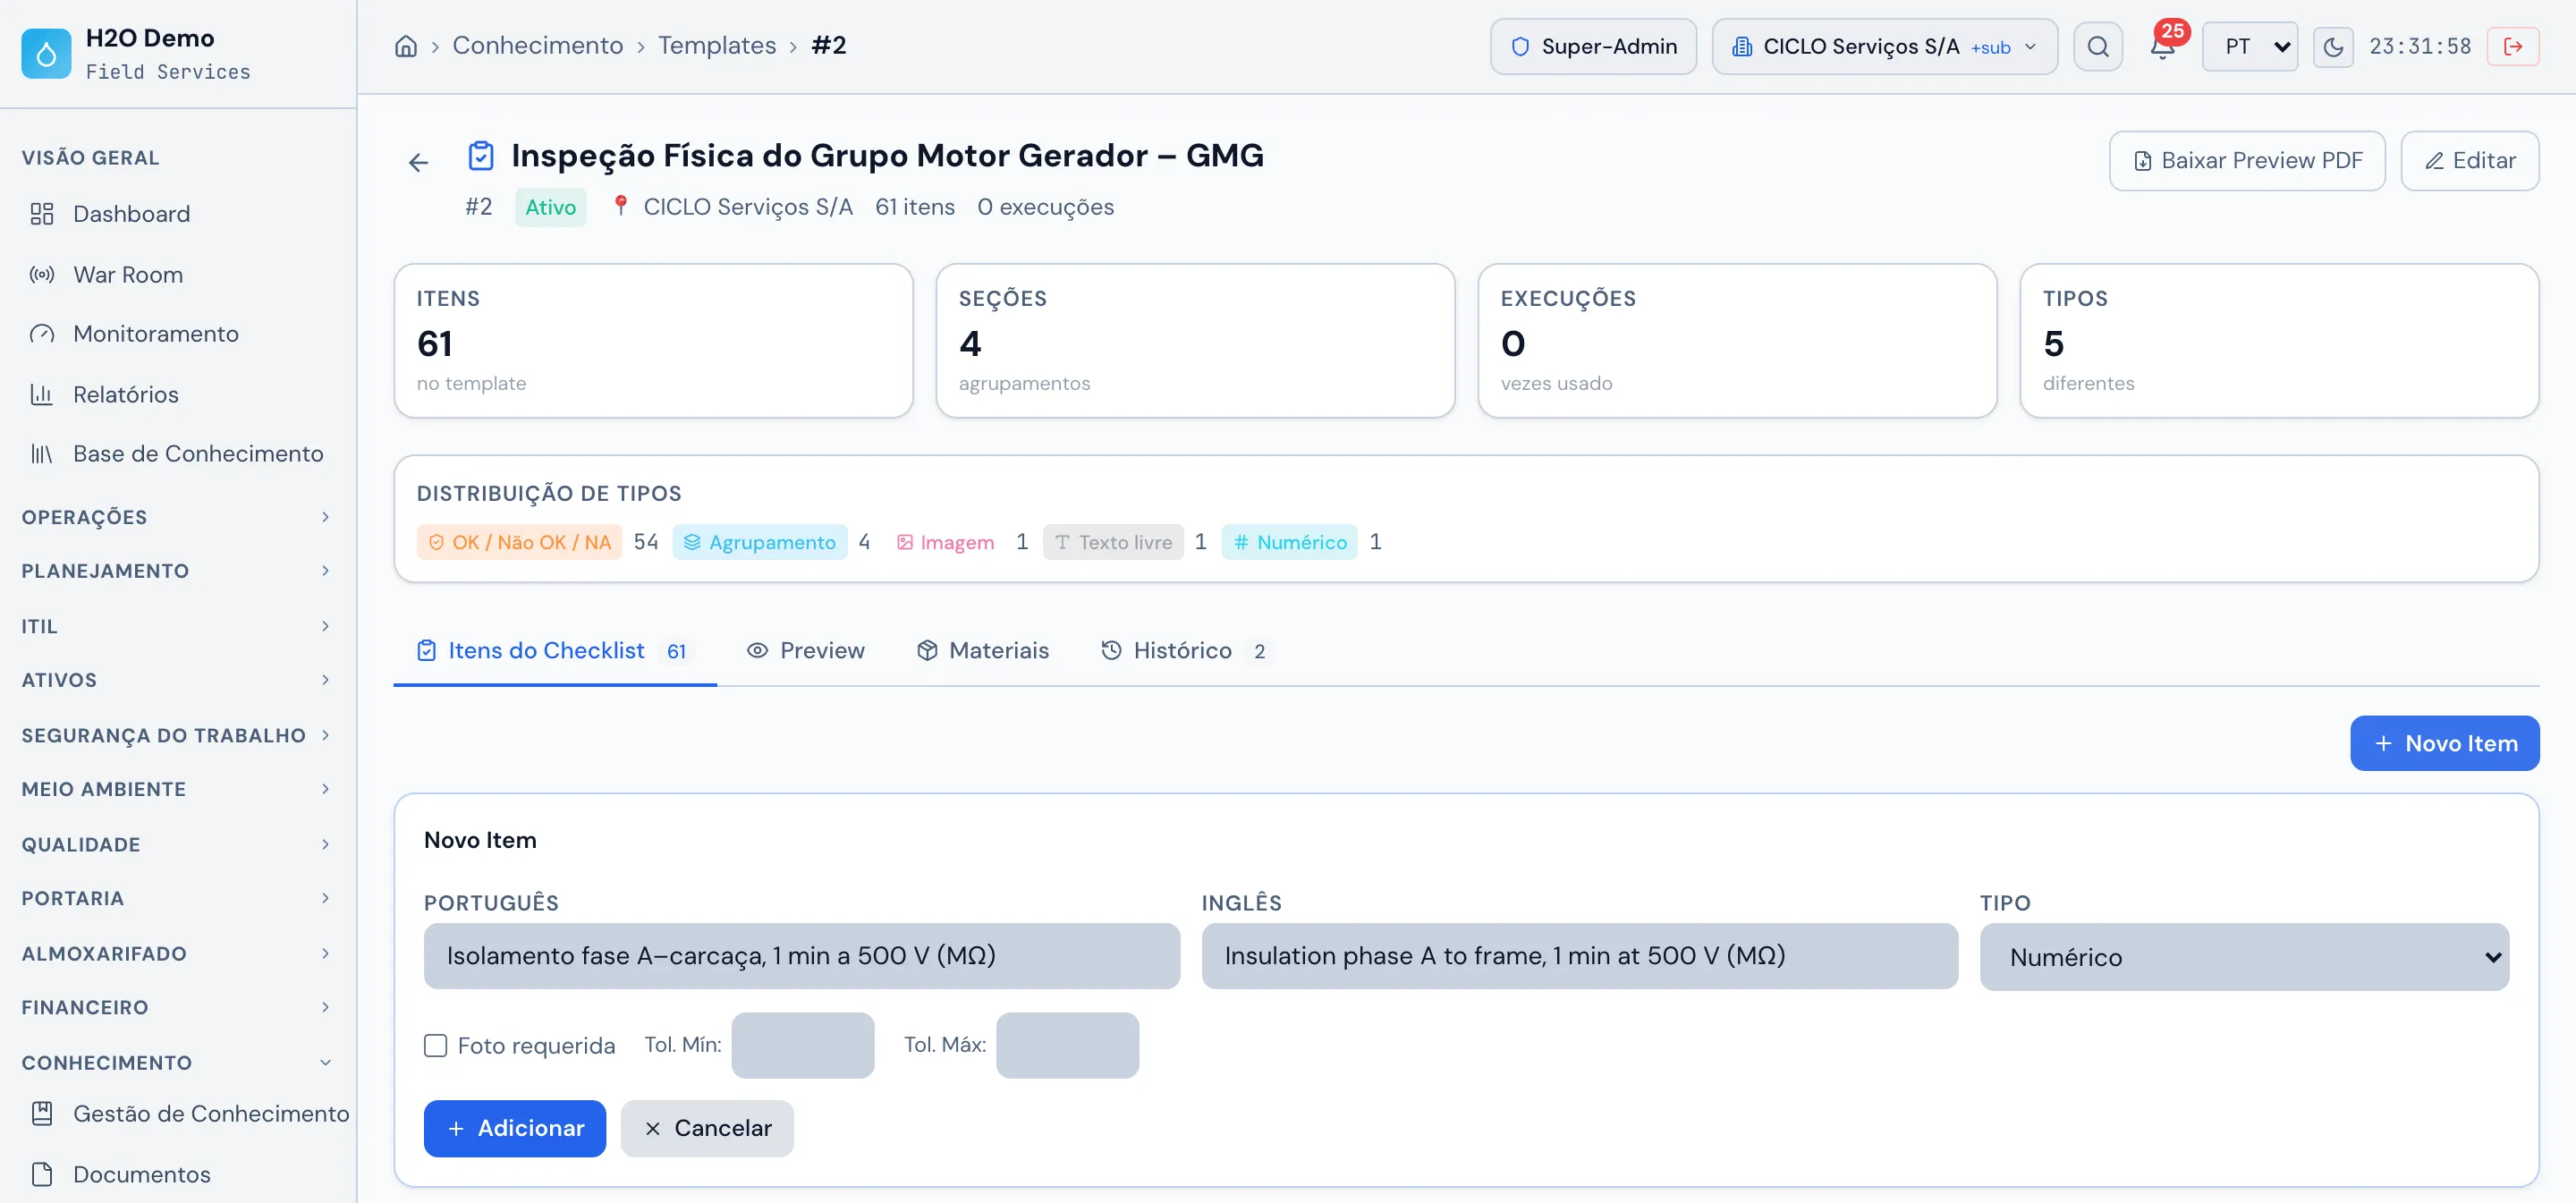Click the home icon in breadcrumb
The image size is (2576, 1203).
tap(405, 46)
